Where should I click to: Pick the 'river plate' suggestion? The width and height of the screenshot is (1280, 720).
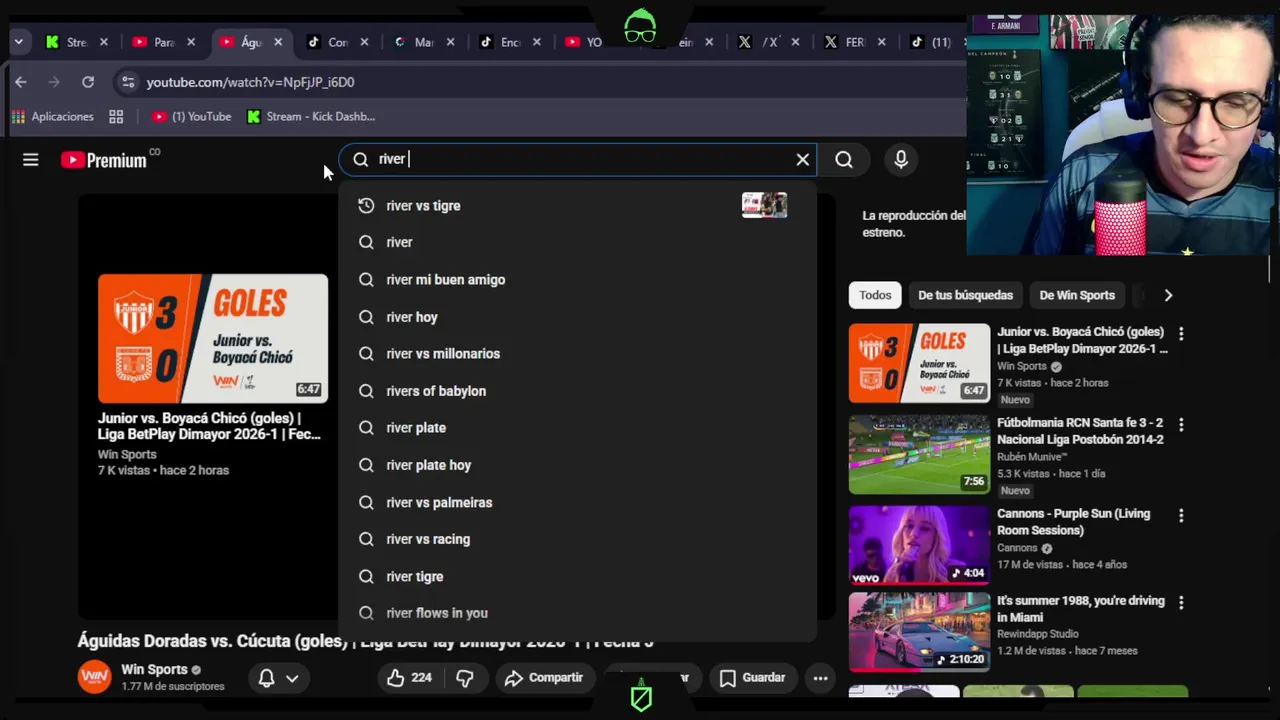pyautogui.click(x=577, y=427)
